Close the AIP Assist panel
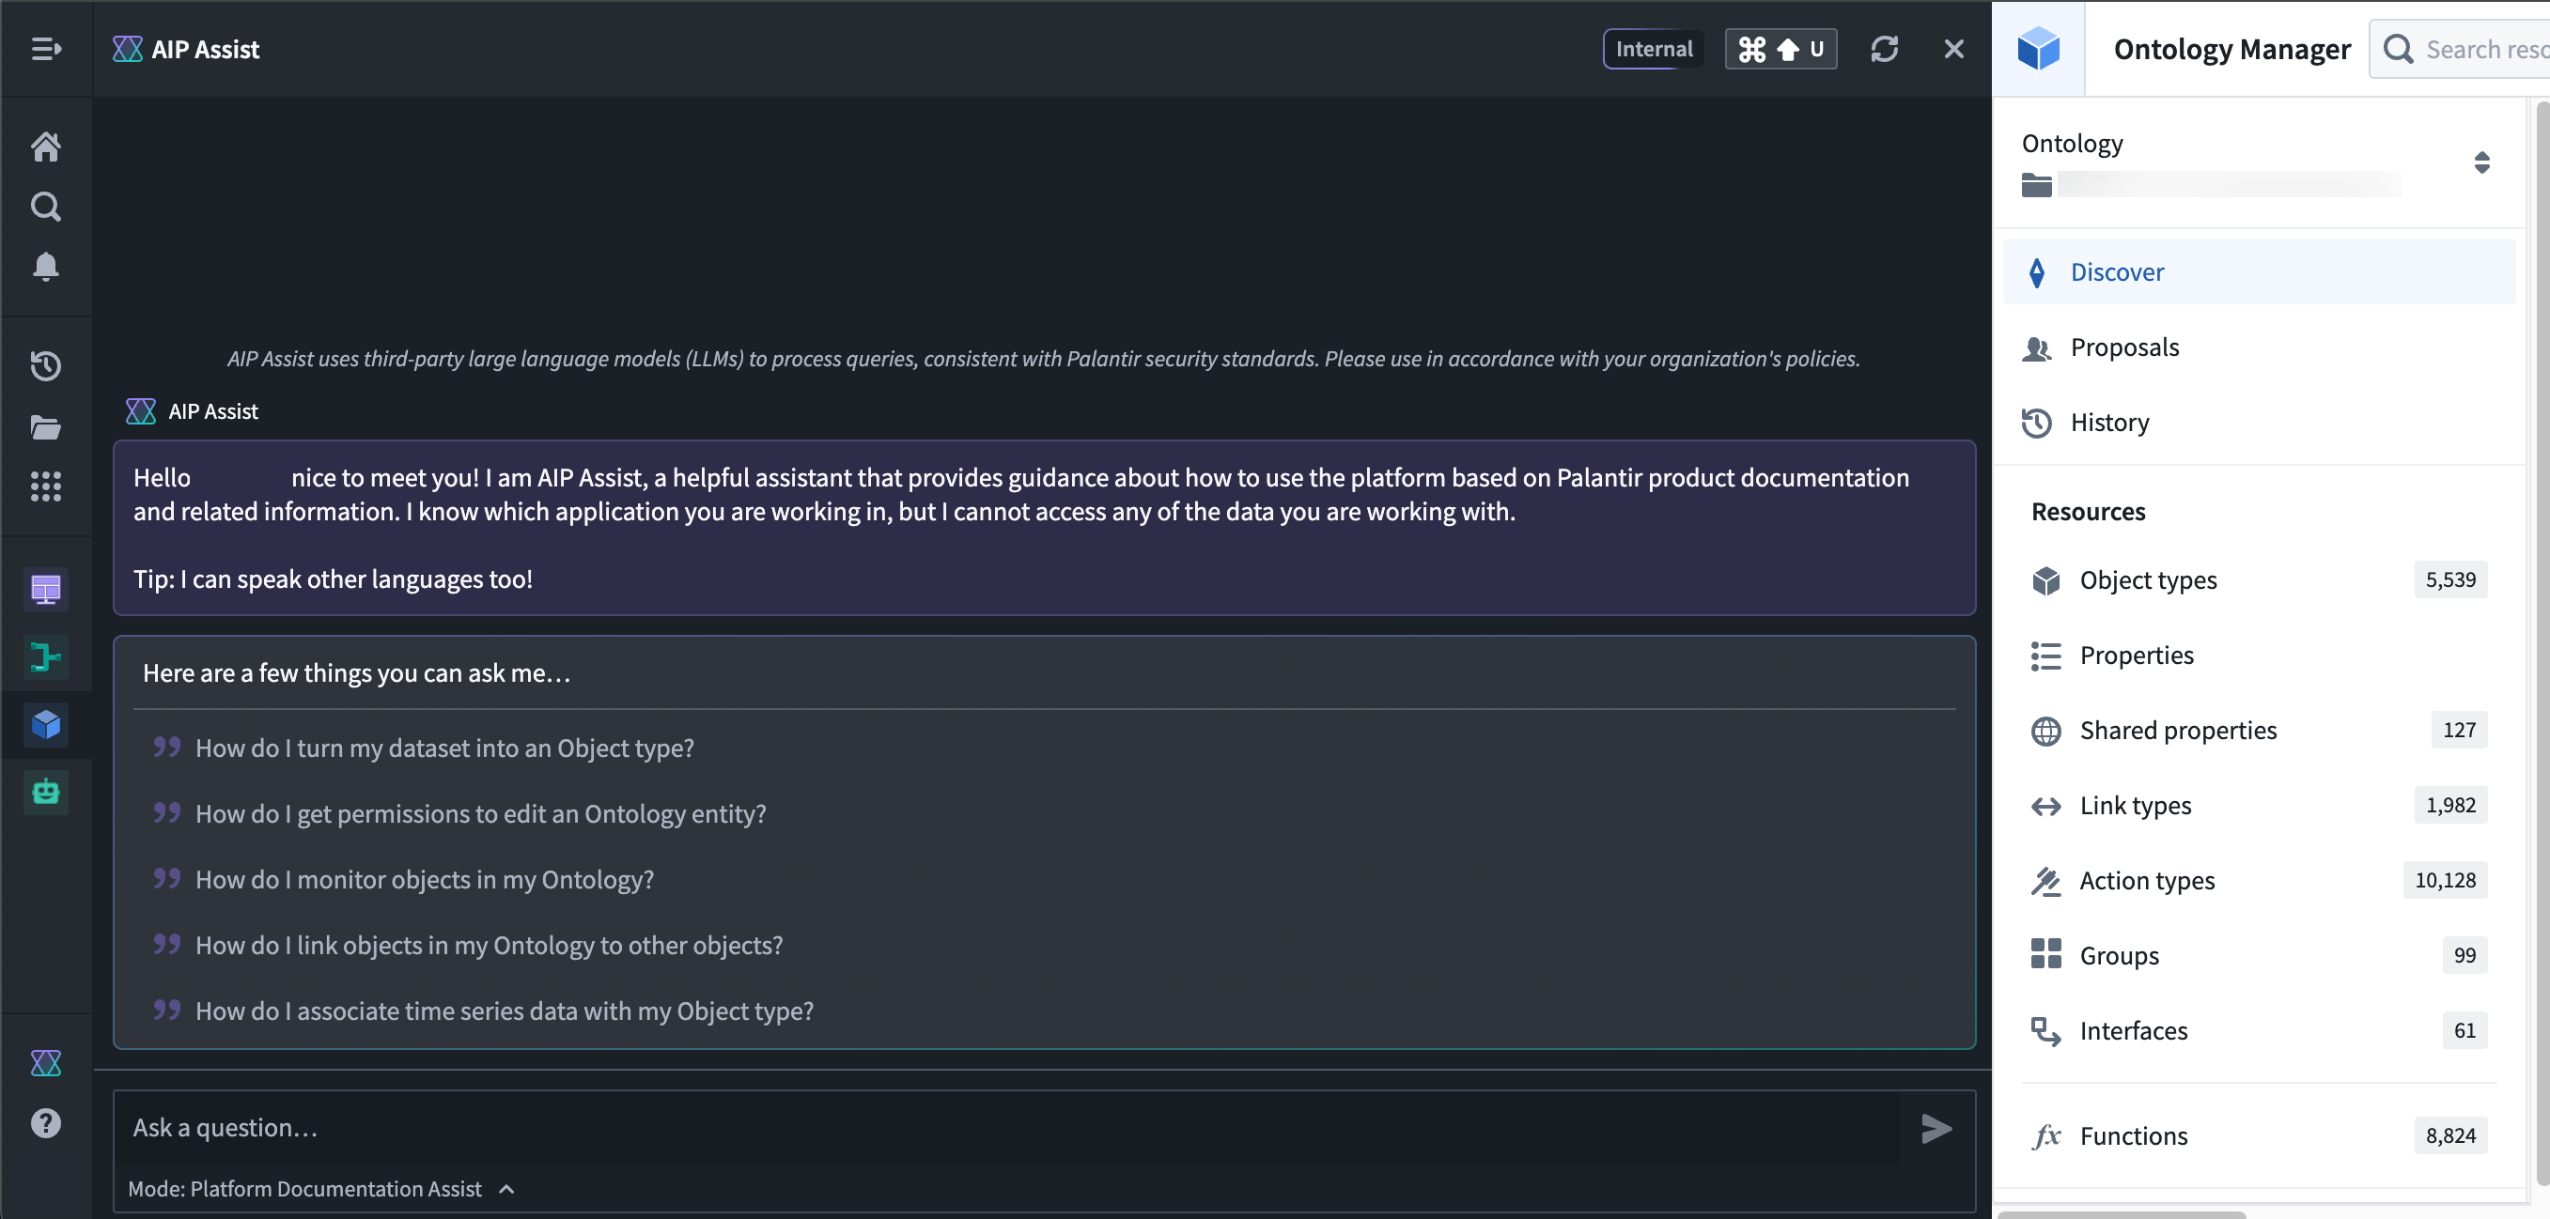Image resolution: width=2550 pixels, height=1219 pixels. pos(1953,49)
